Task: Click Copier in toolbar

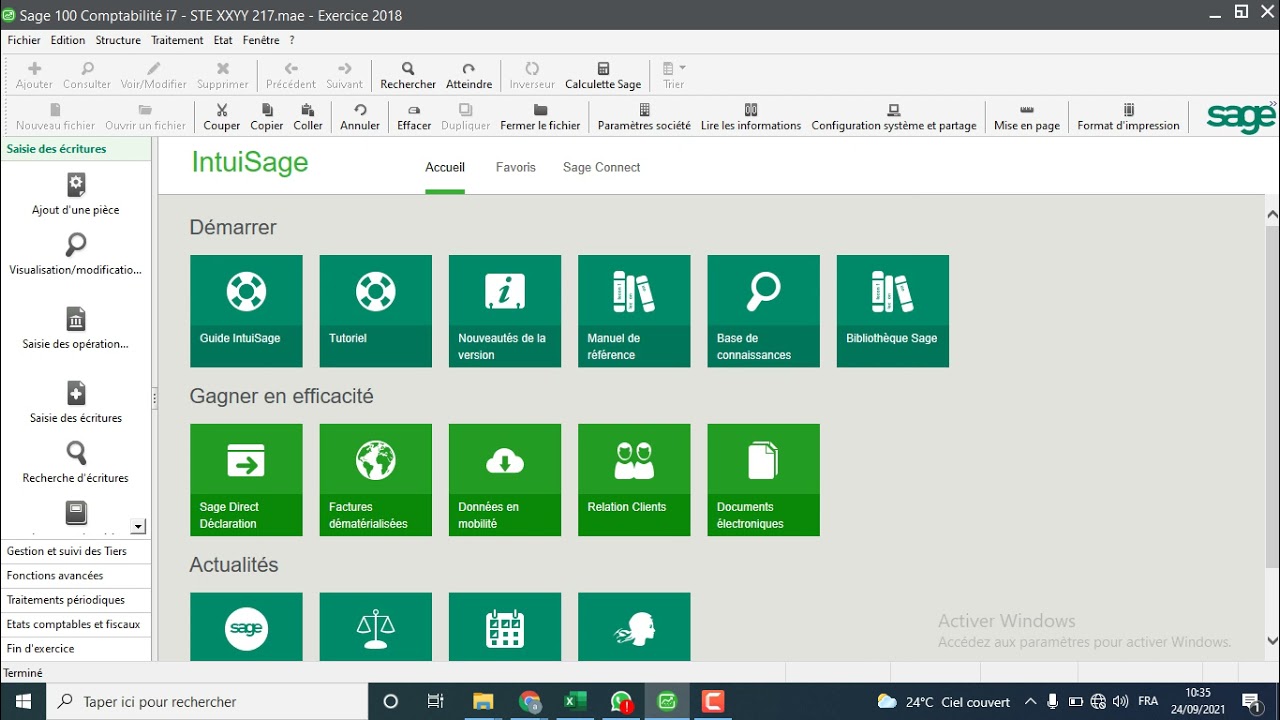Action: click(267, 117)
